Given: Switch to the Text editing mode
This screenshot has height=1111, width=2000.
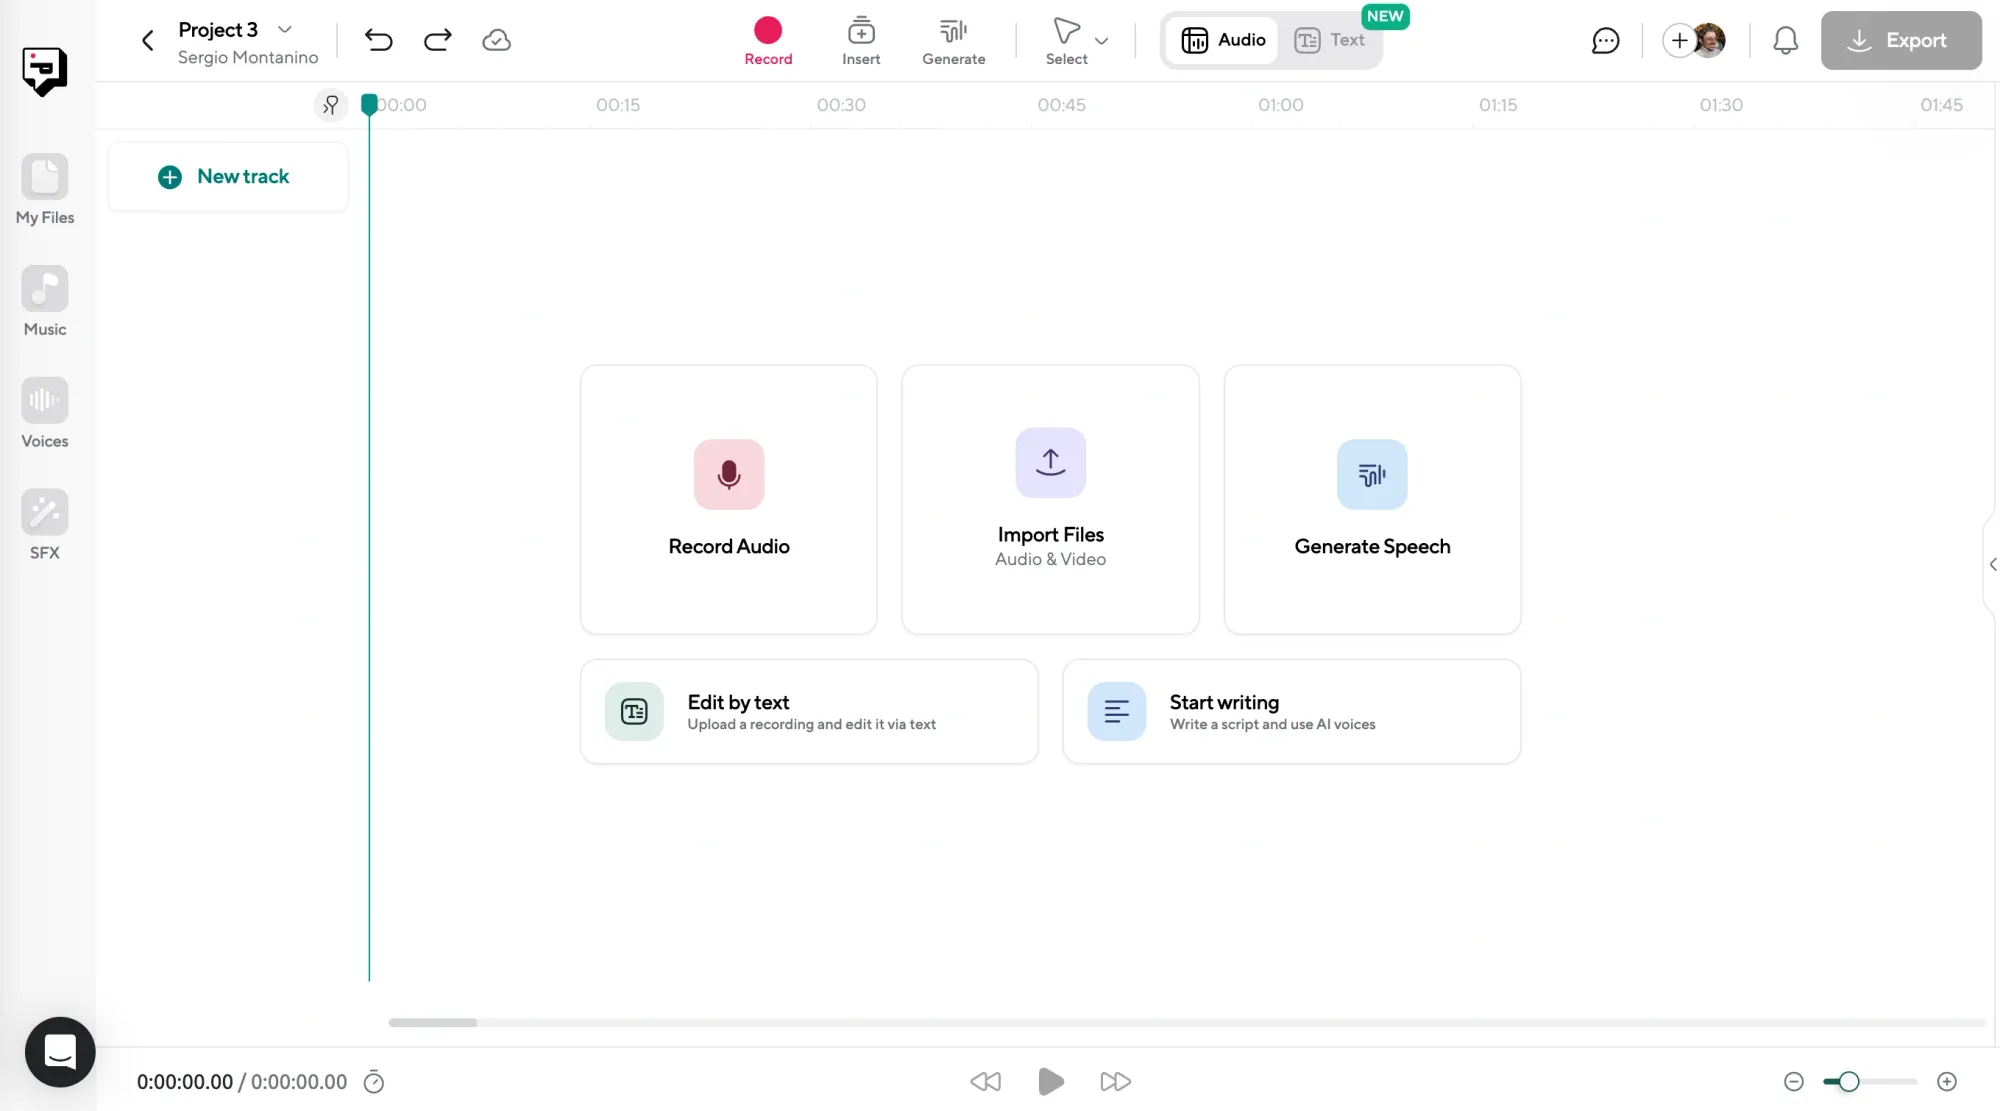Looking at the screenshot, I should point(1330,40).
